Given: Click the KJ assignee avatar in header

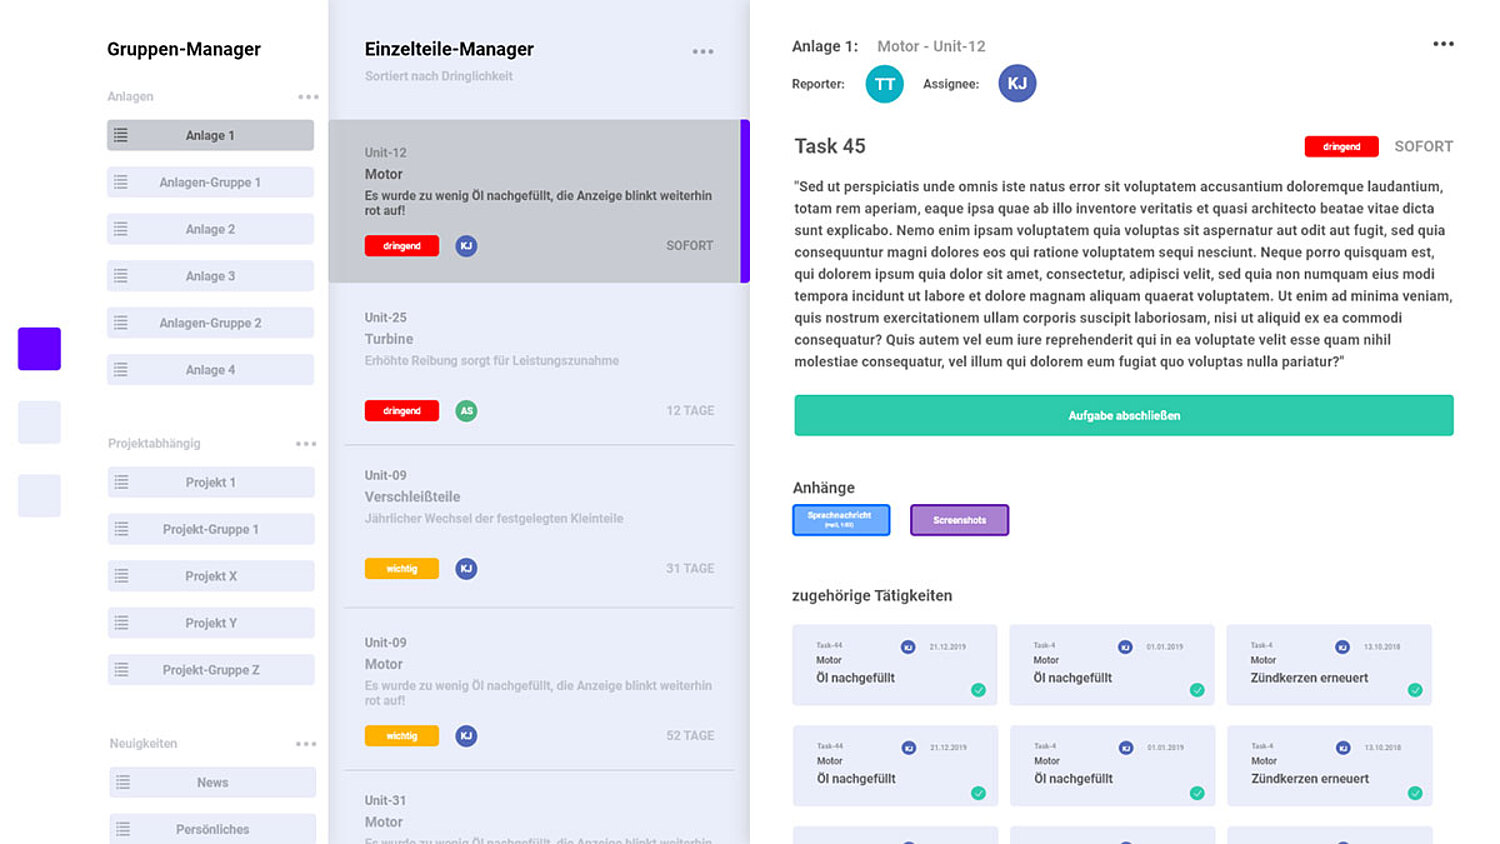Looking at the screenshot, I should tap(1017, 84).
